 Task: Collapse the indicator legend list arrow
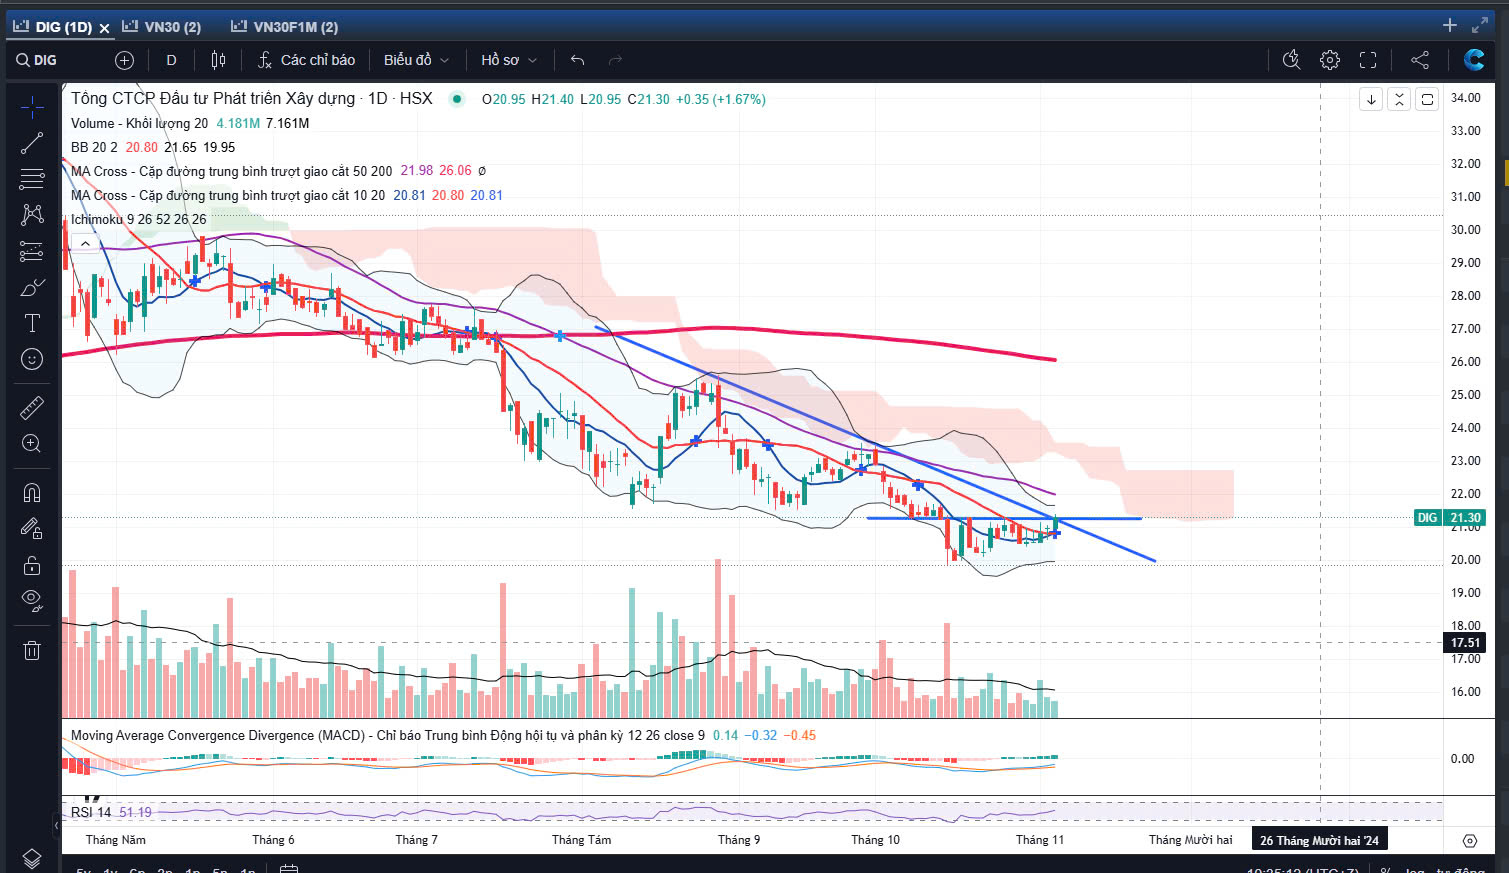86,243
